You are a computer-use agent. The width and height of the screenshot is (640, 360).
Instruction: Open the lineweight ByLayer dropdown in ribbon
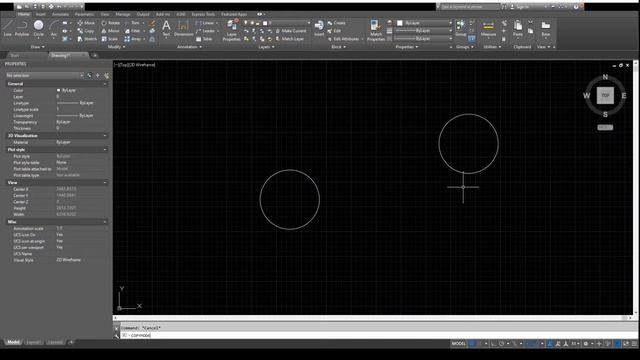point(424,31)
